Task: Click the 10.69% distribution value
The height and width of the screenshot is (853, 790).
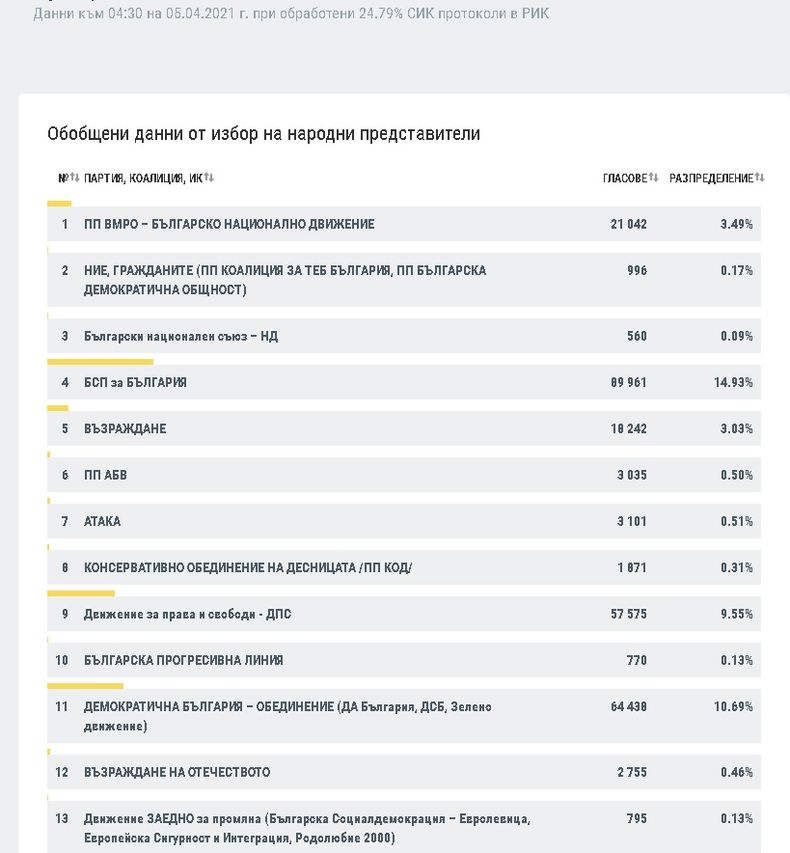Action: tap(733, 707)
